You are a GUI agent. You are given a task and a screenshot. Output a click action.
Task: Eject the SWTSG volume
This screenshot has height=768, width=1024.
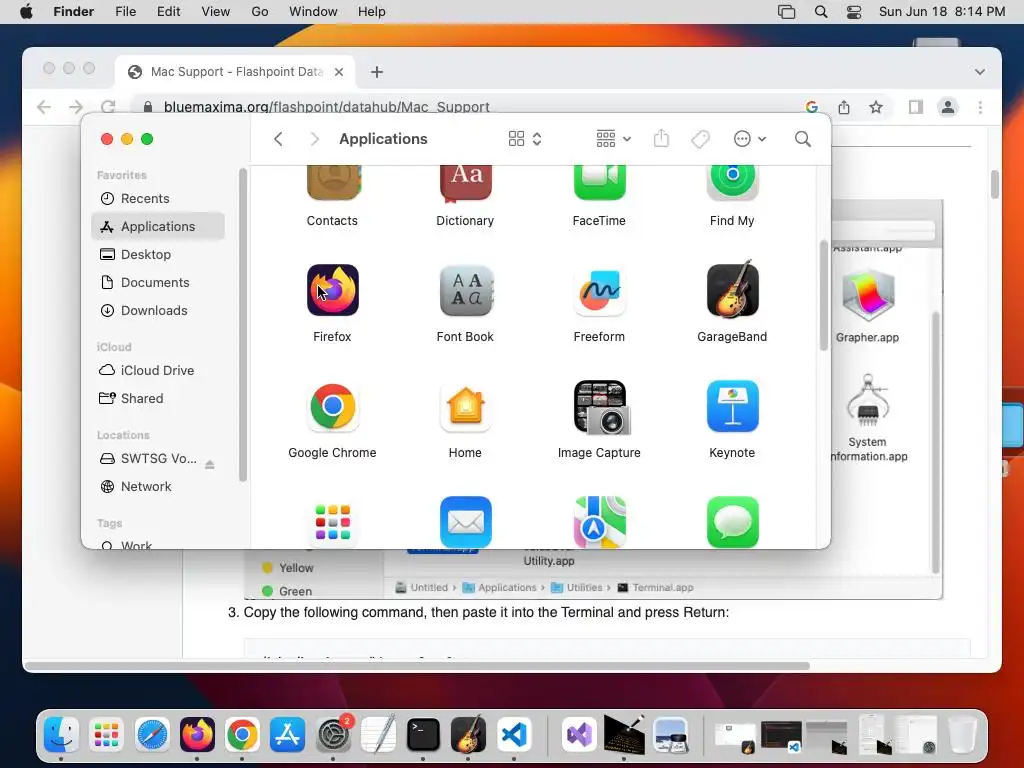pos(210,464)
